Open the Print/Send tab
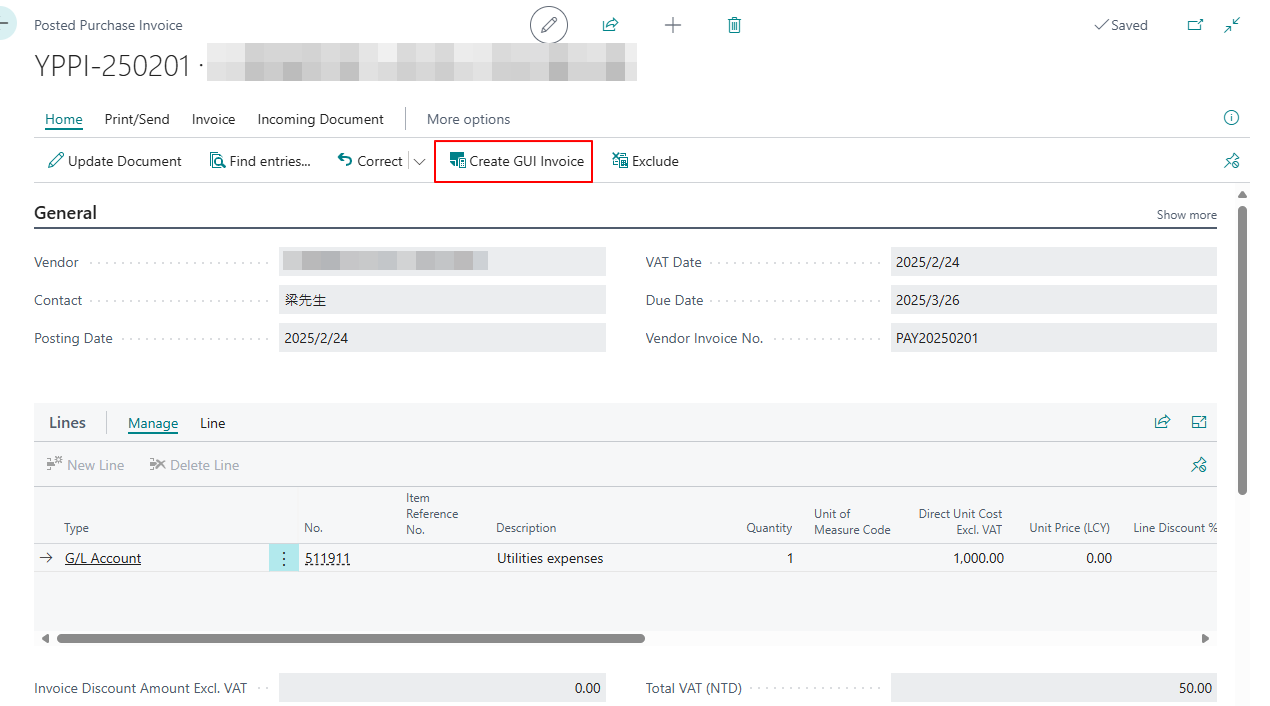Viewport: 1270px width, 706px height. [137, 119]
